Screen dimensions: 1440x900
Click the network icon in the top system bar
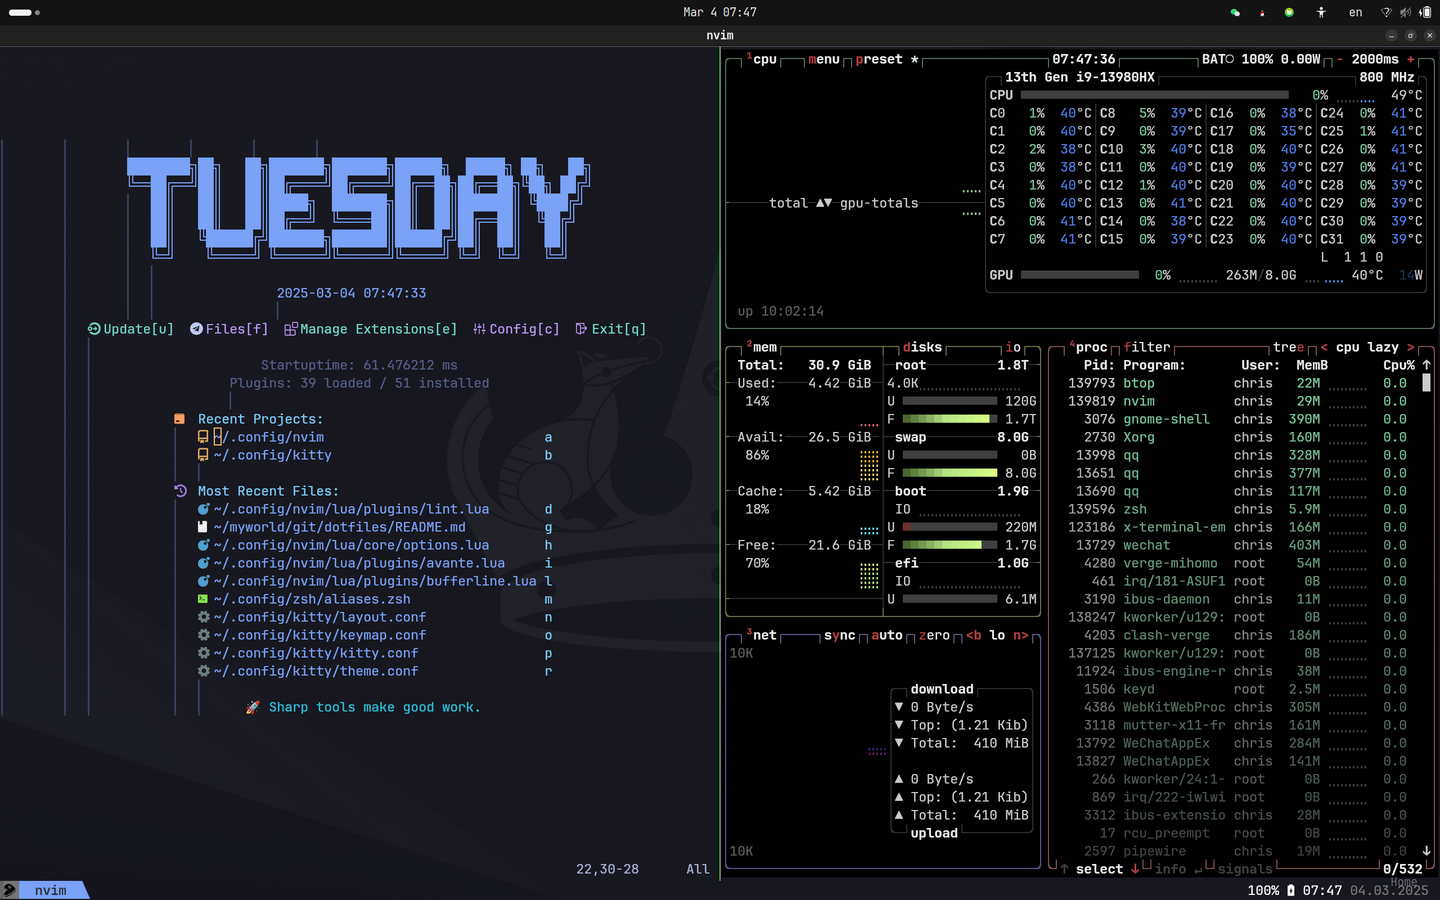[1388, 12]
